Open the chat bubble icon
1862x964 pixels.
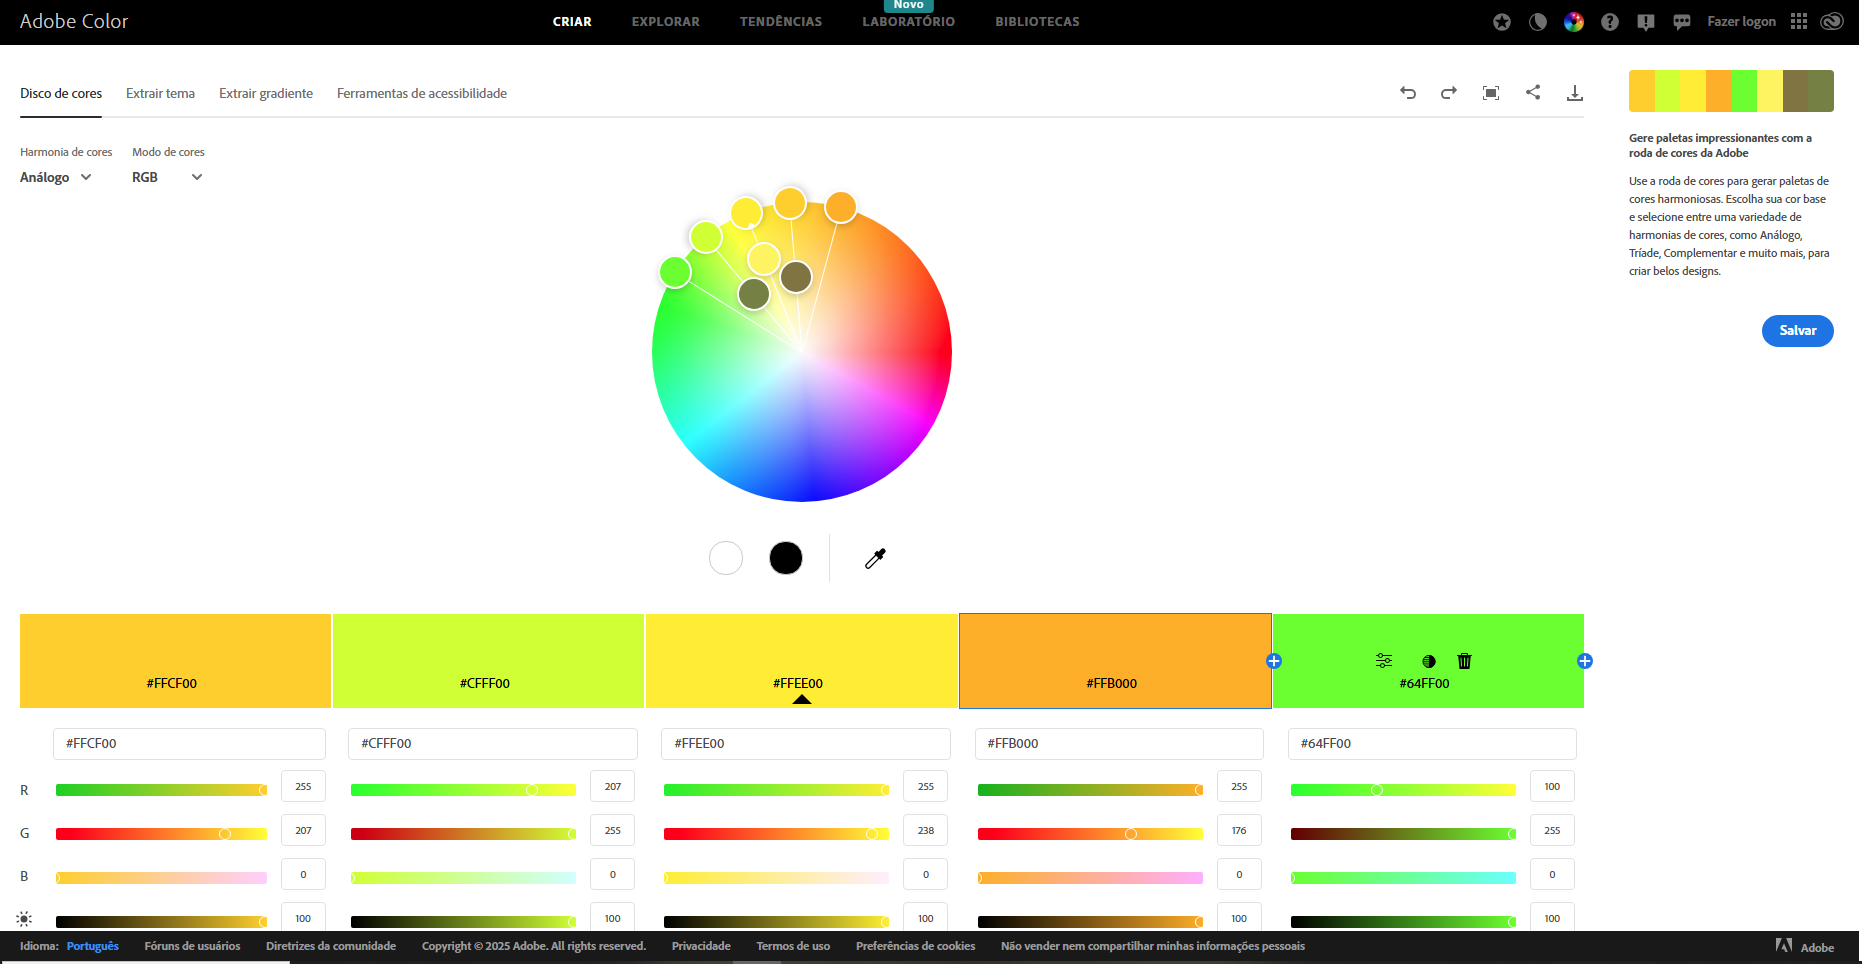click(1682, 22)
